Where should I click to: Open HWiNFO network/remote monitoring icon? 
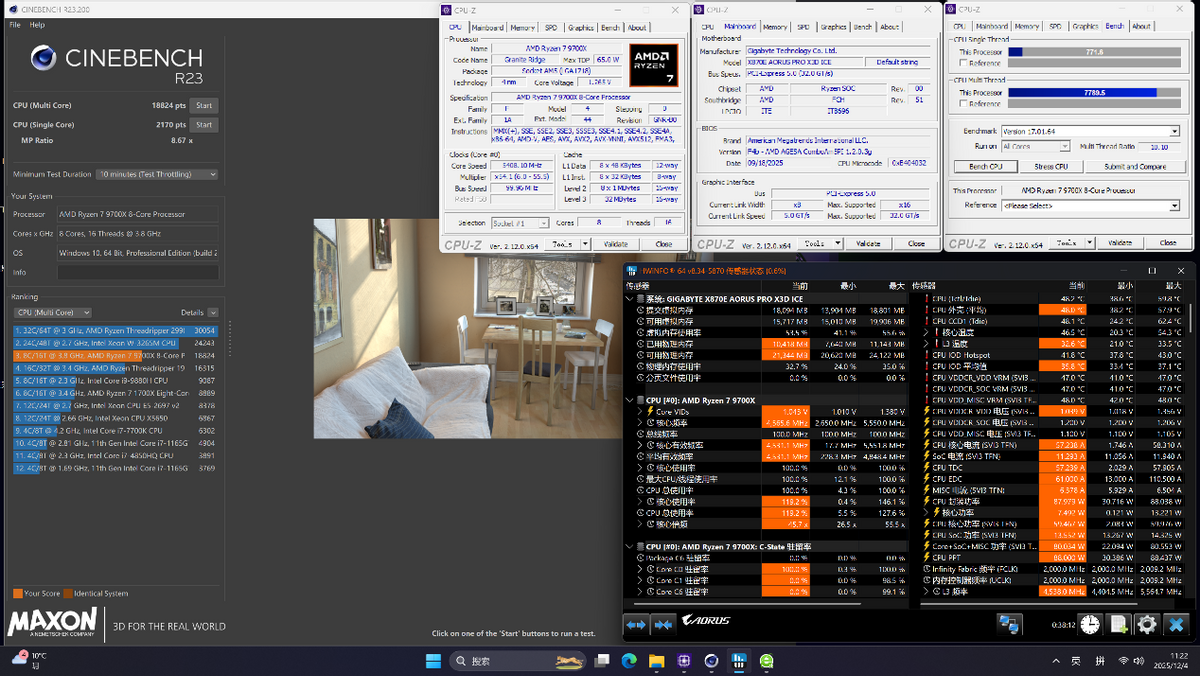pyautogui.click(x=1010, y=625)
